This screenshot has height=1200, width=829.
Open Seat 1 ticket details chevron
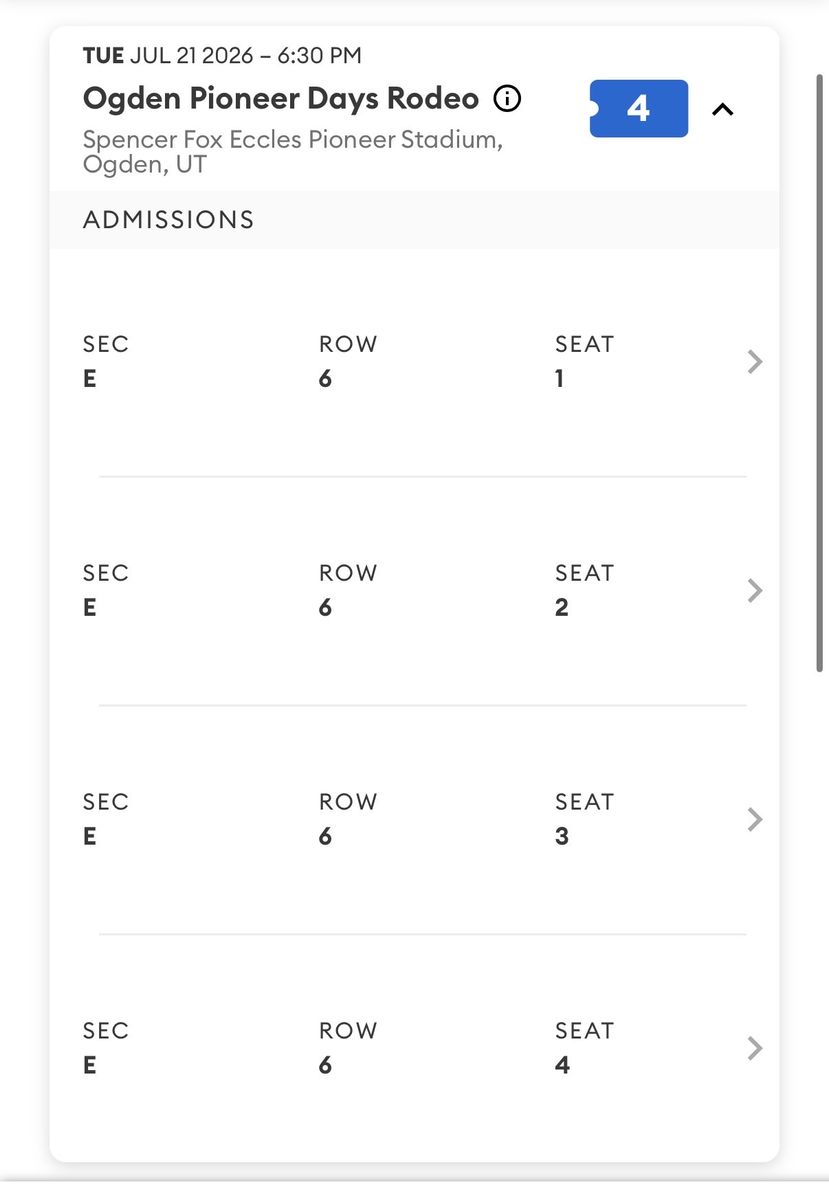(755, 362)
